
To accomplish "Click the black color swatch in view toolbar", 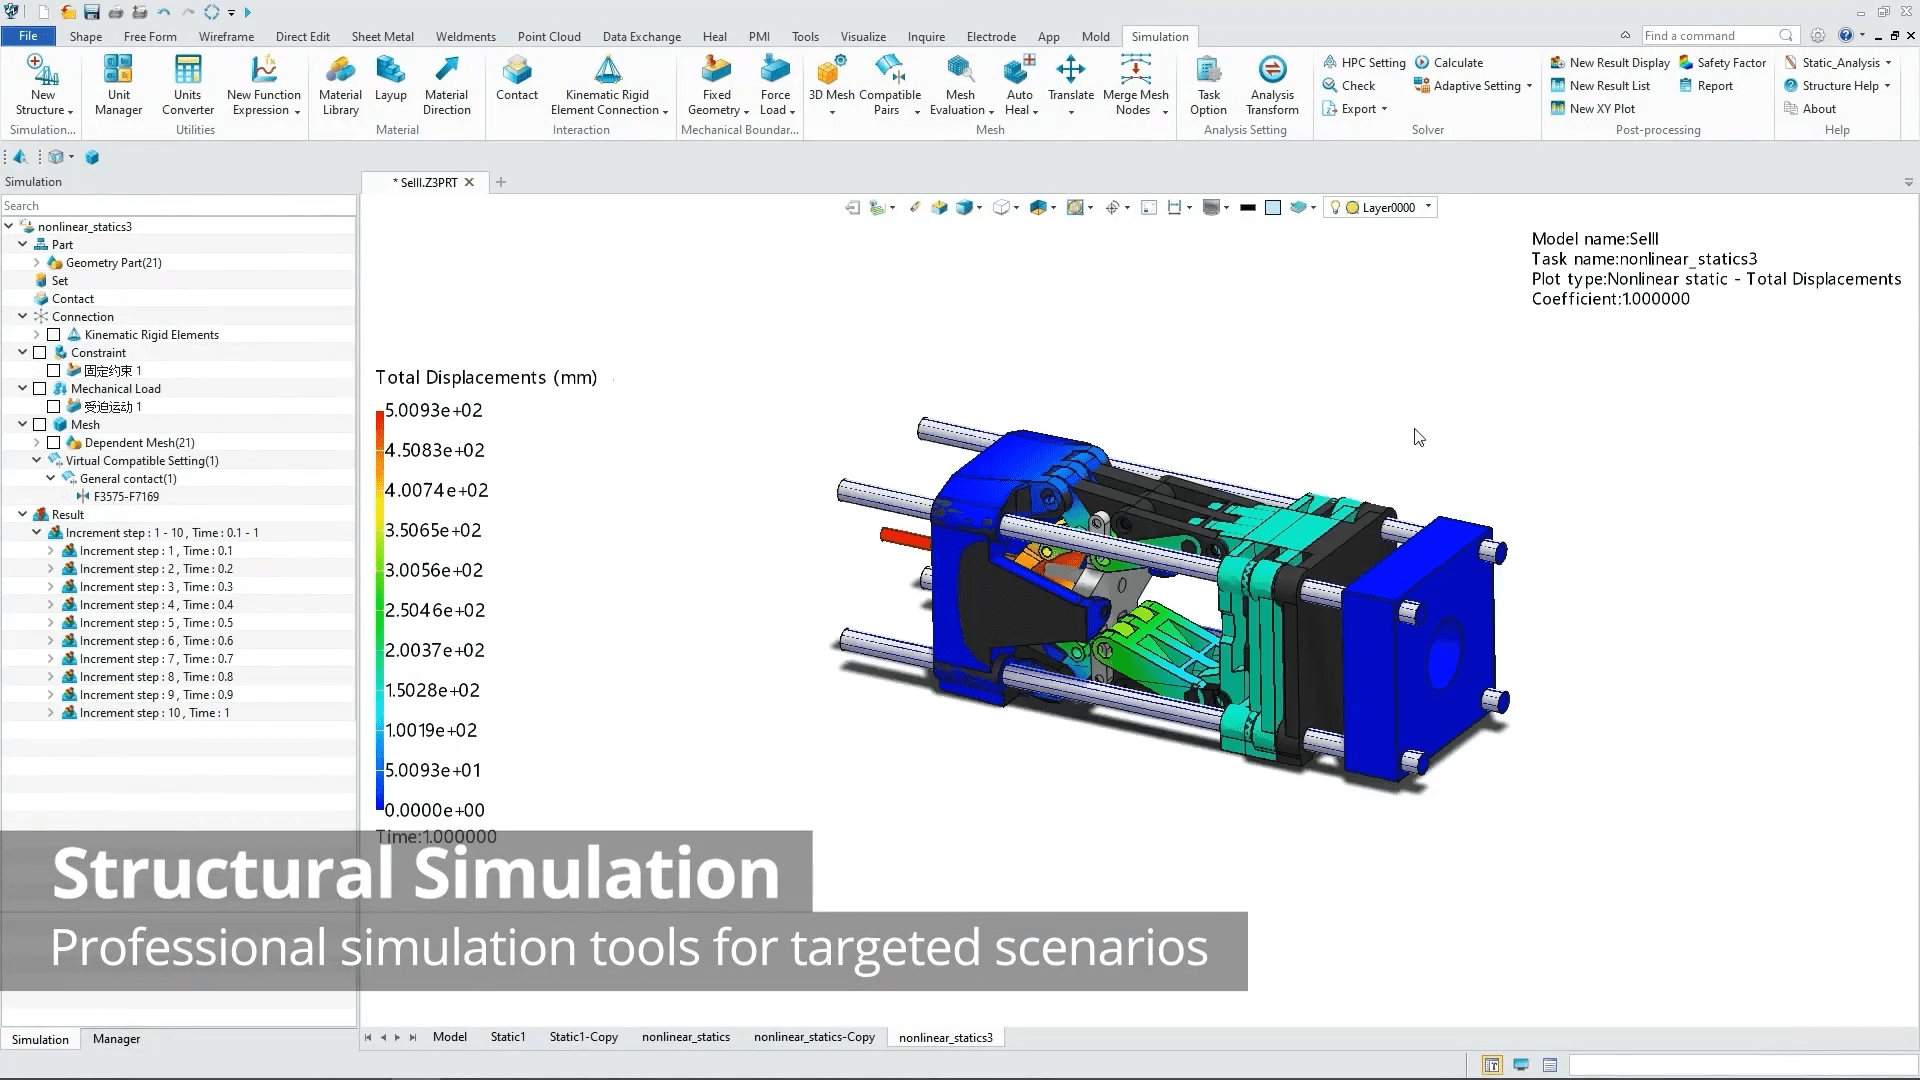I will [1247, 208].
